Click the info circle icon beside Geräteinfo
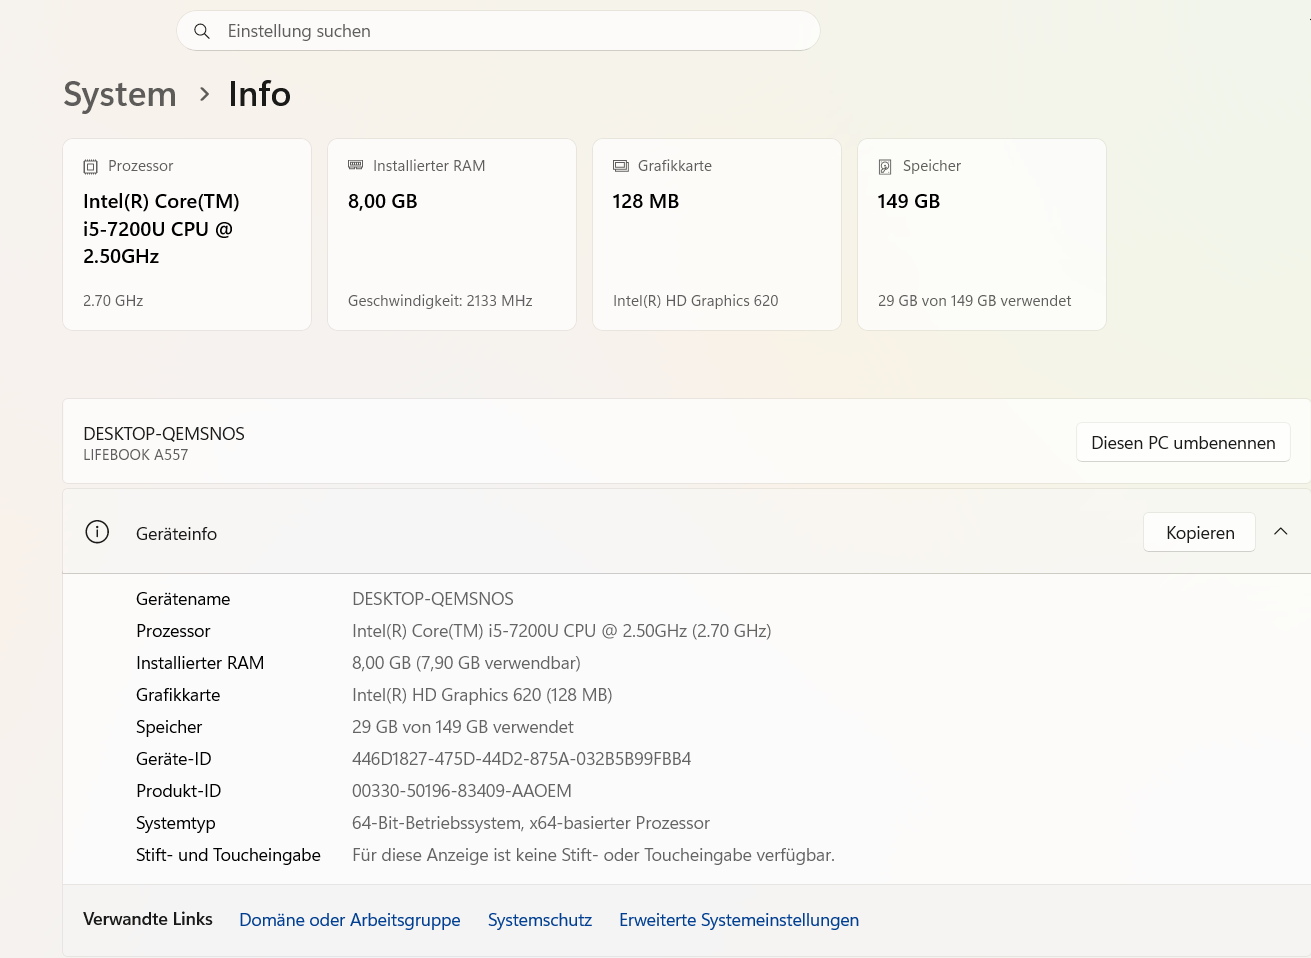This screenshot has height=958, width=1311. (x=97, y=532)
